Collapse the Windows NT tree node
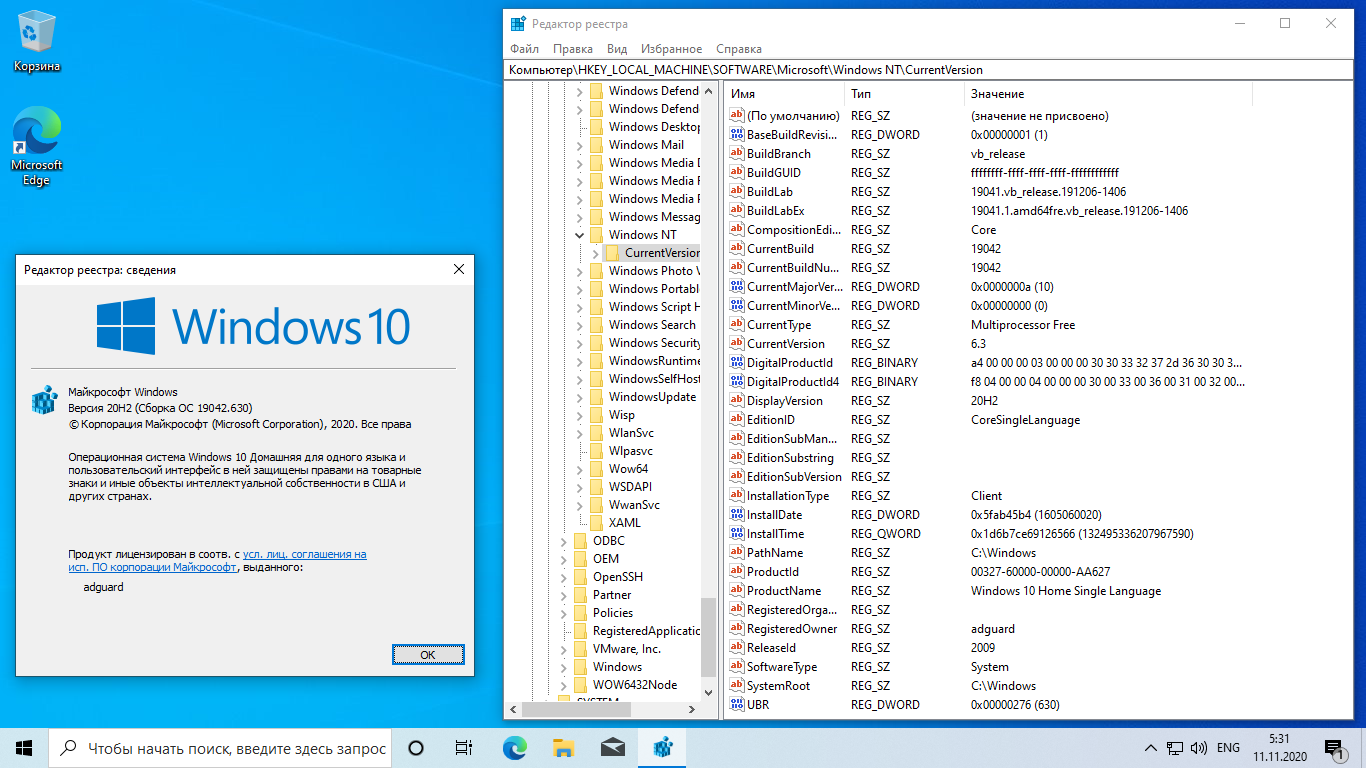 point(579,235)
